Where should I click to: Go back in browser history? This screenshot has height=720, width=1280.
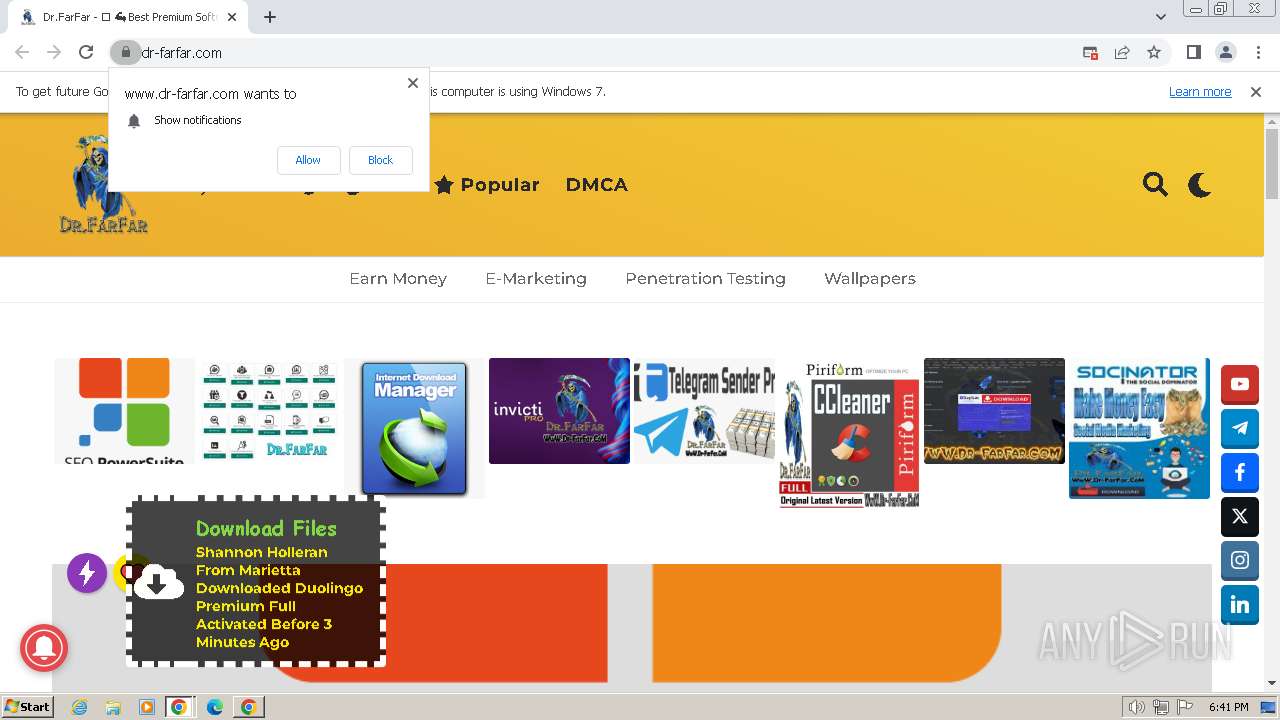[22, 52]
